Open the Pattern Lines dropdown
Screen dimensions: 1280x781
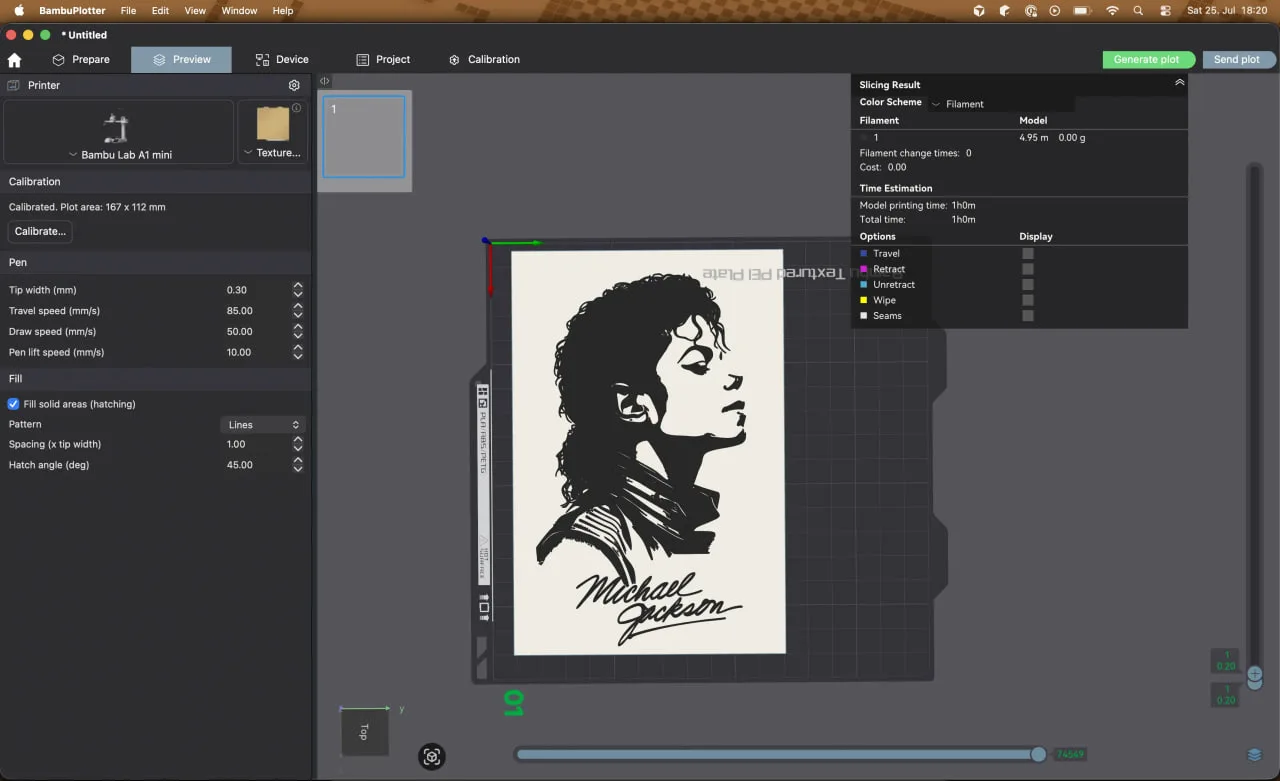(x=262, y=425)
